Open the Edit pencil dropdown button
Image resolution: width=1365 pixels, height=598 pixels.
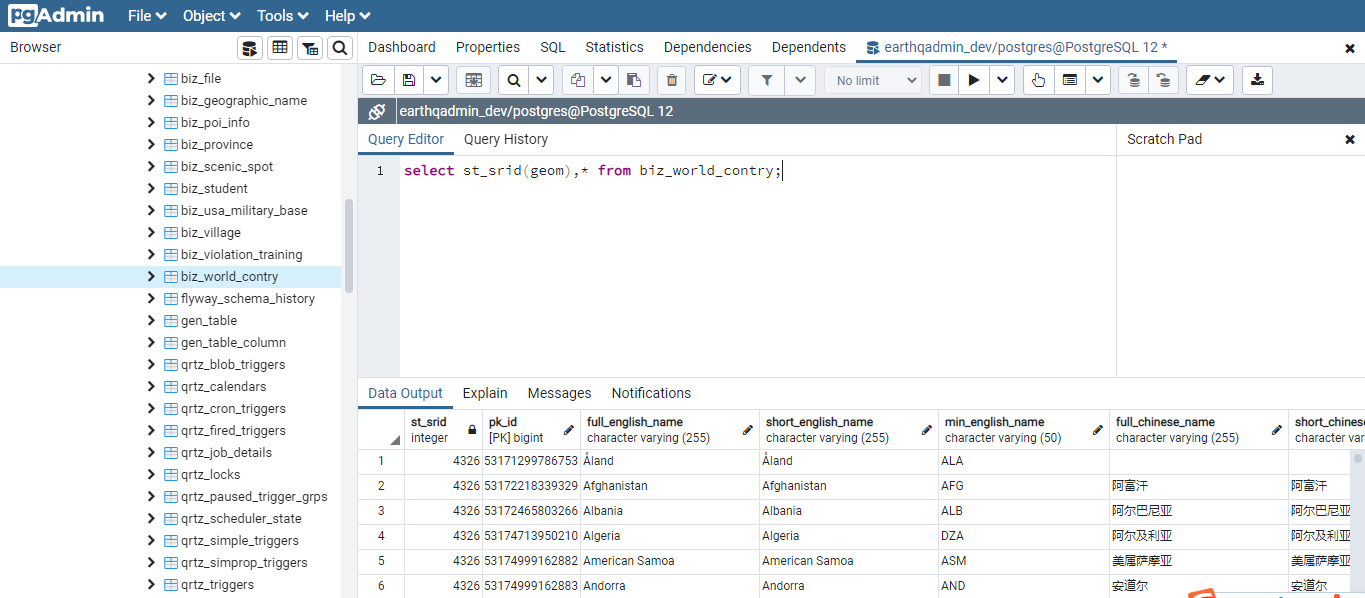pos(717,80)
